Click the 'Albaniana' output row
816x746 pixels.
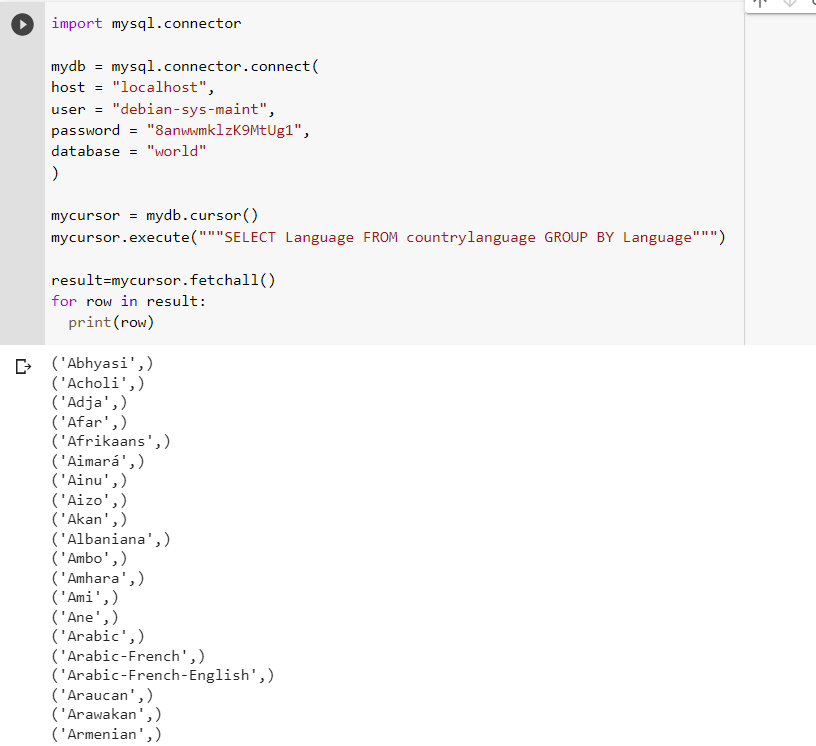(x=111, y=539)
